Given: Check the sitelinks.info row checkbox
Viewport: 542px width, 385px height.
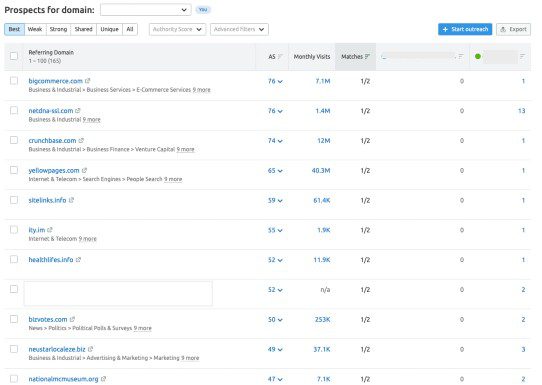Looking at the screenshot, I should pyautogui.click(x=14, y=200).
